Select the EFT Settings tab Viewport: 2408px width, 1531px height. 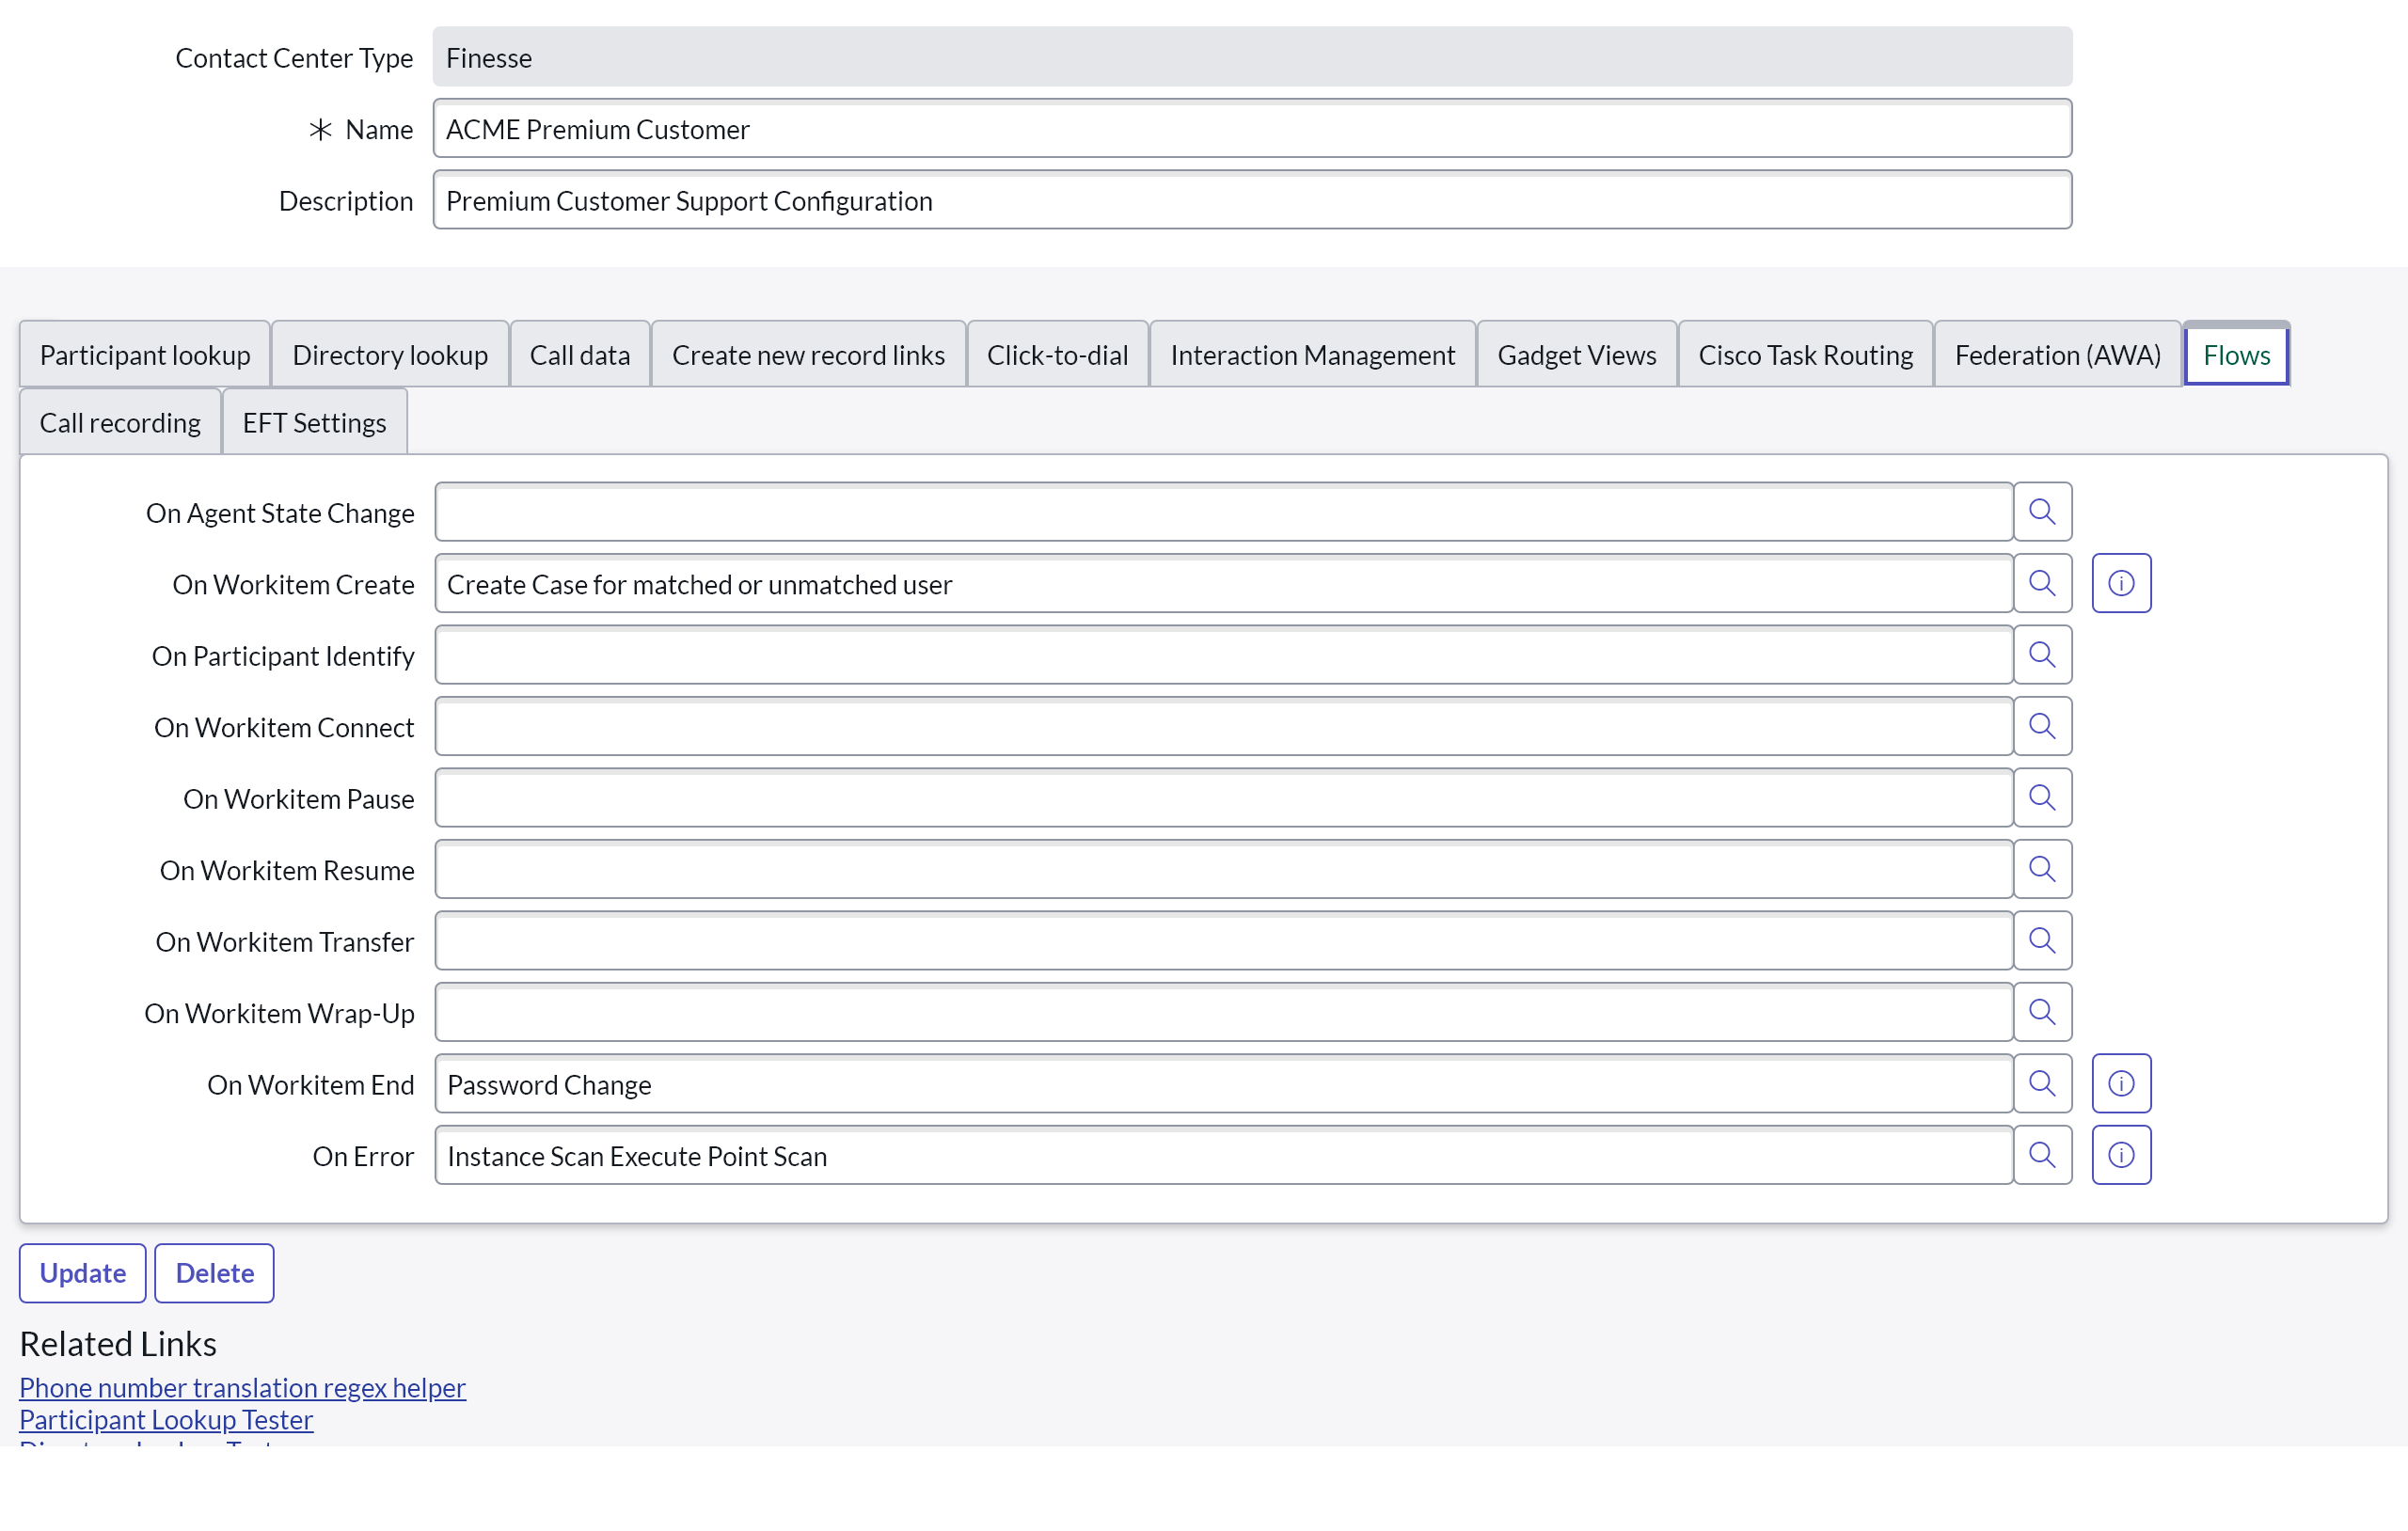314,423
